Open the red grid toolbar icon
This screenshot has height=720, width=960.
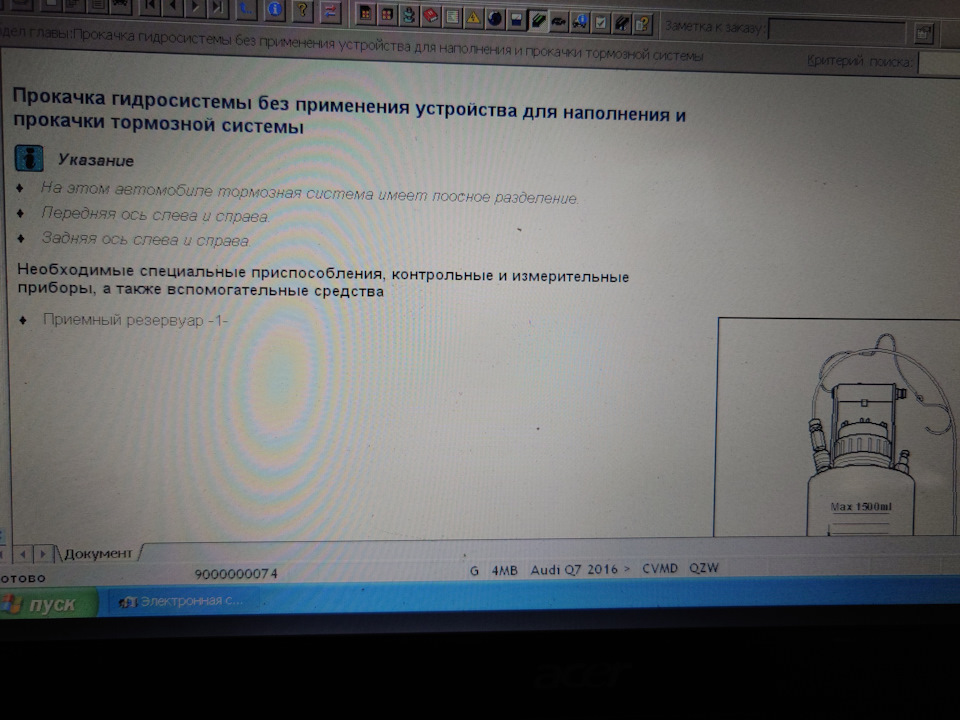pyautogui.click(x=387, y=14)
